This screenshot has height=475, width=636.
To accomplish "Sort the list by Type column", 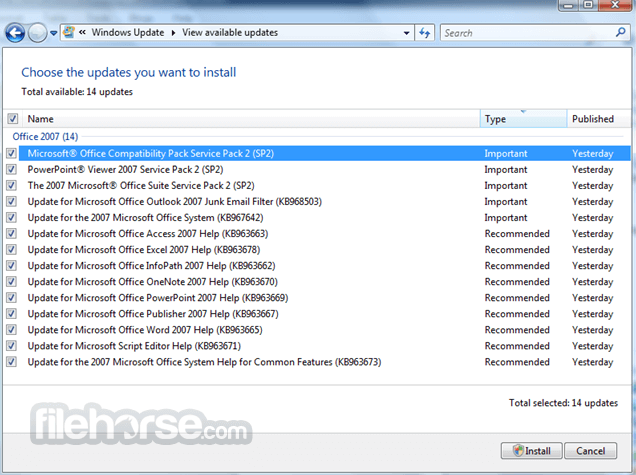I will click(495, 119).
